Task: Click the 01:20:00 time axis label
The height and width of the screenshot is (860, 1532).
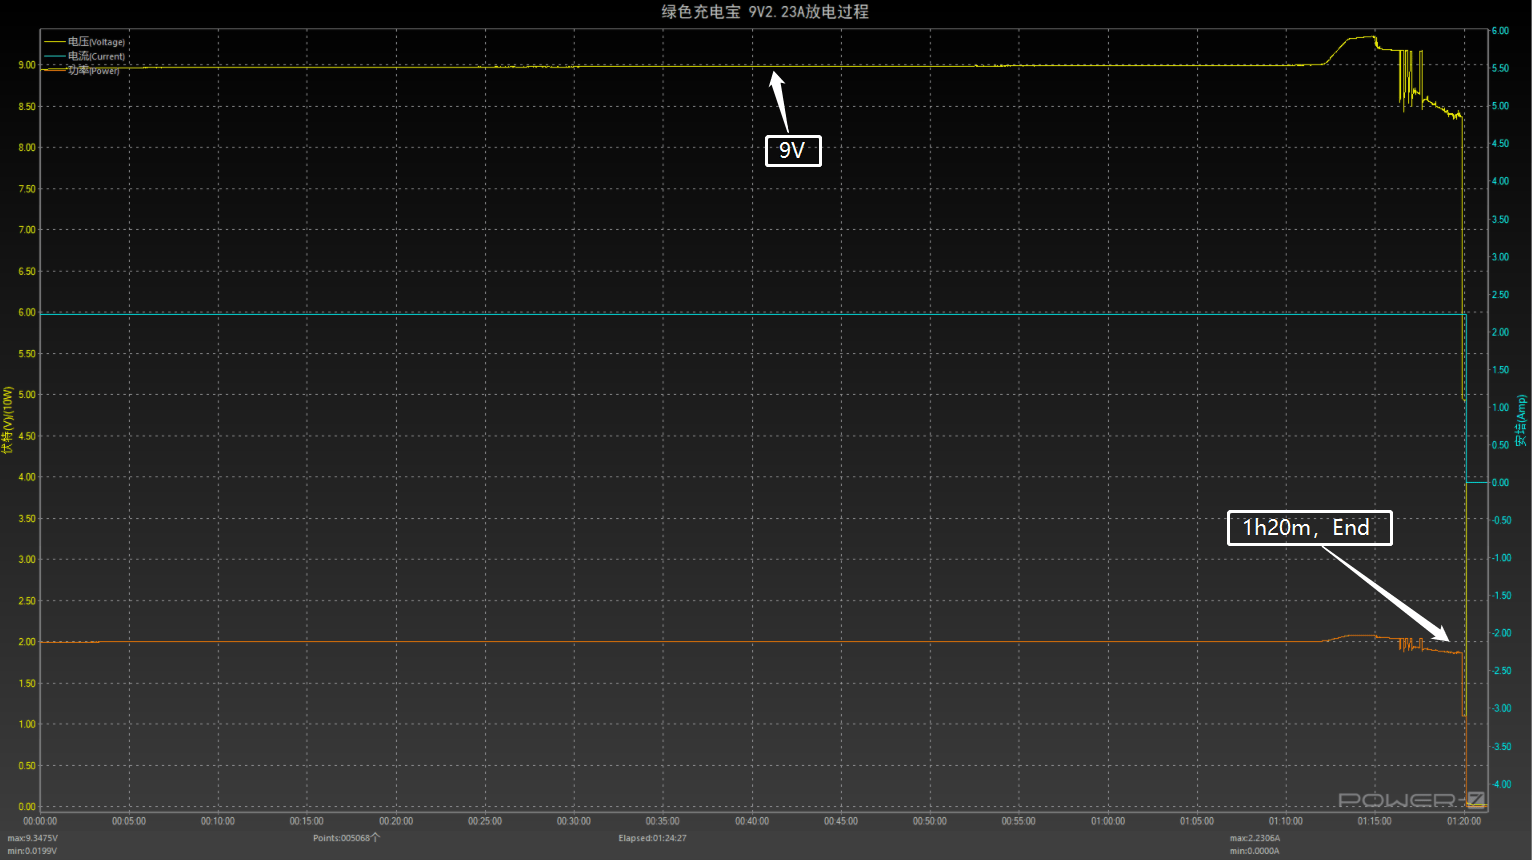Action: click(1464, 821)
